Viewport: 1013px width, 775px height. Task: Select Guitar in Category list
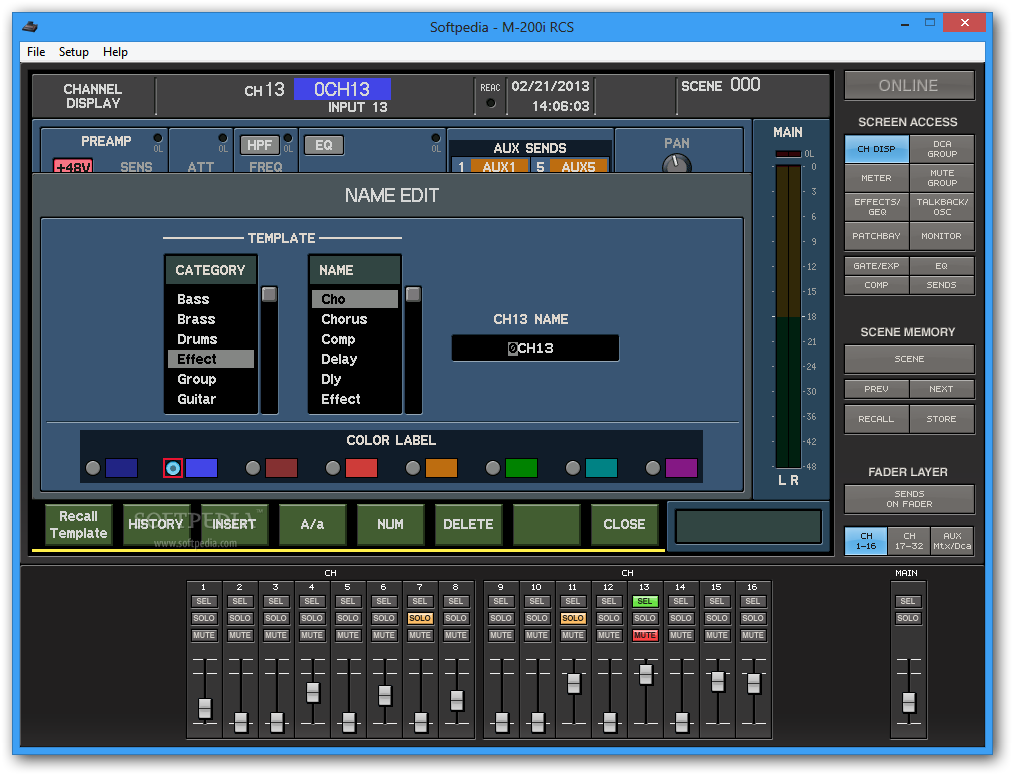pyautogui.click(x=211, y=399)
